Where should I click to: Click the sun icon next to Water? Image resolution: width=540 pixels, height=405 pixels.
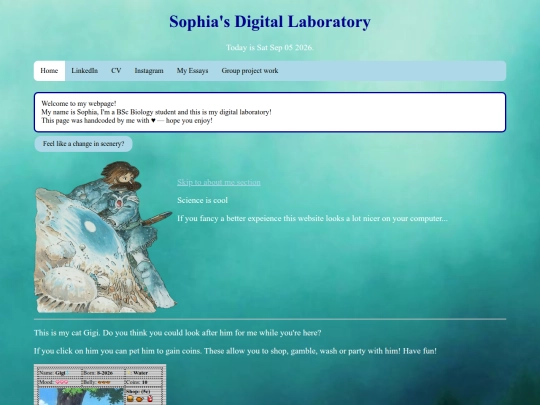click(x=128, y=373)
